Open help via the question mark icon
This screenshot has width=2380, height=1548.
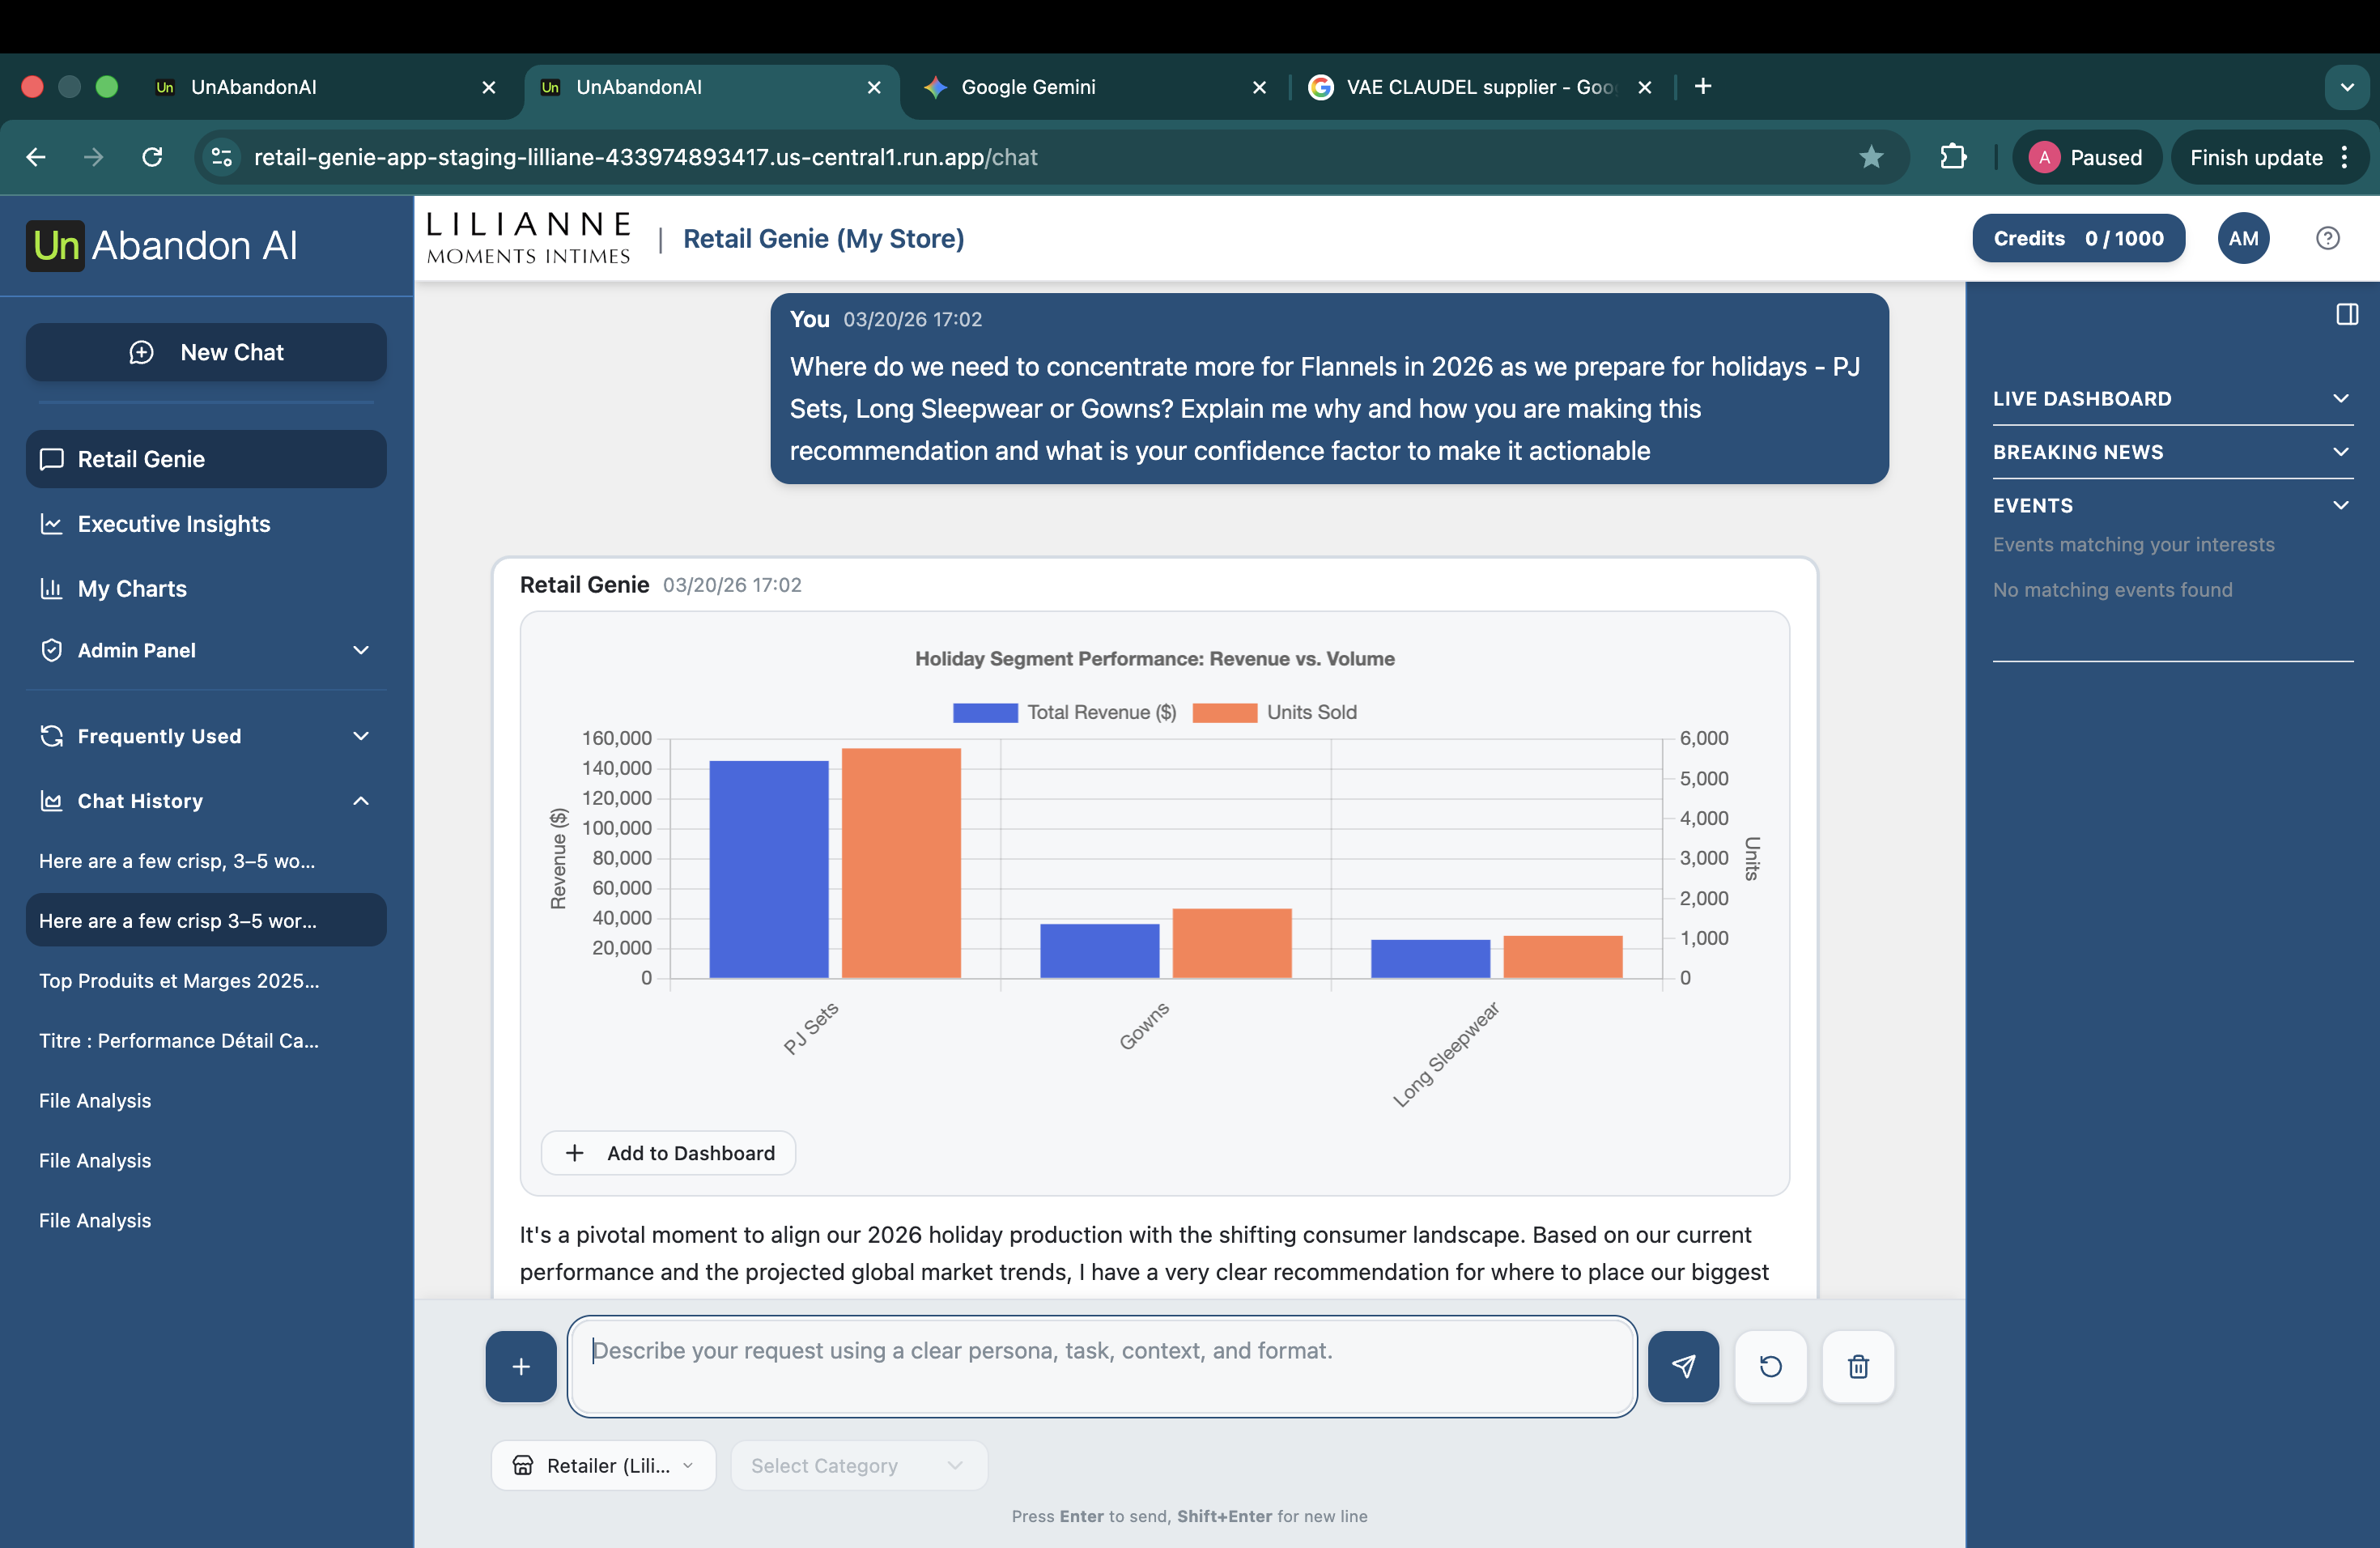[2328, 238]
